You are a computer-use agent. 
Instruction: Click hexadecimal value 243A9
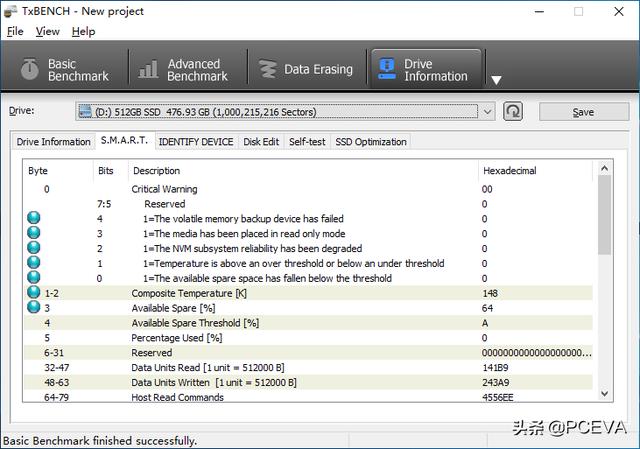click(x=495, y=382)
